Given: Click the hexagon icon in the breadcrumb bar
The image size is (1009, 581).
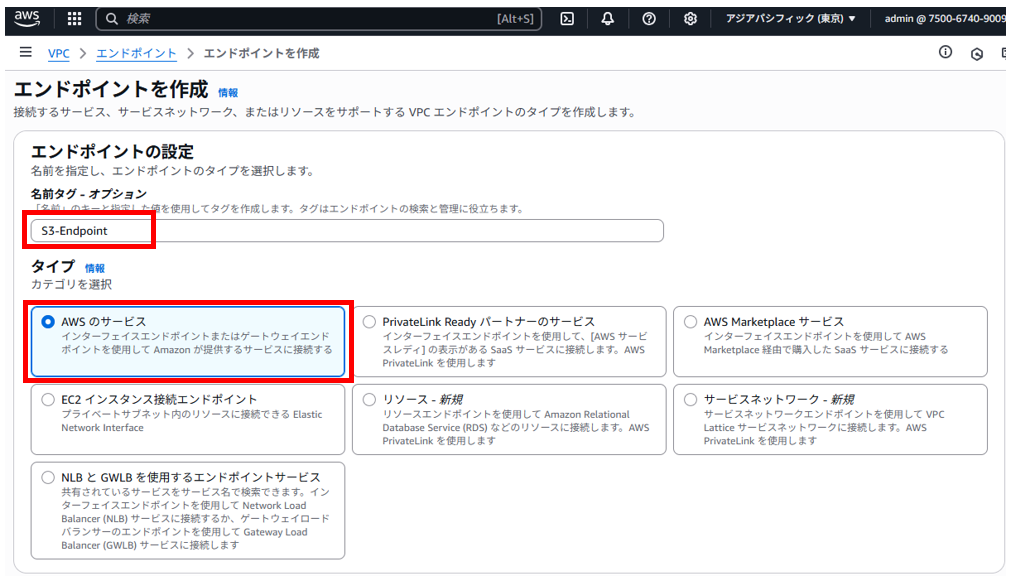Looking at the screenshot, I should [x=977, y=54].
